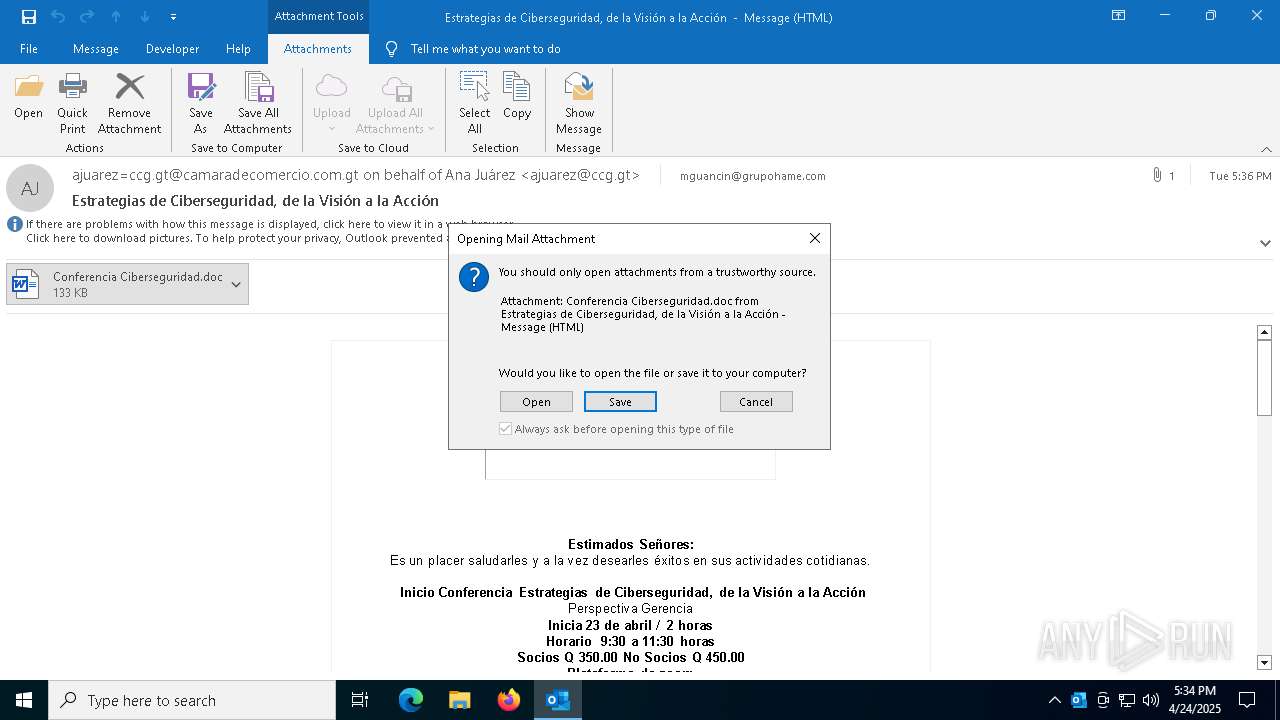The height and width of the screenshot is (720, 1280).
Task: Click Save As in the ribbon
Action: (200, 103)
